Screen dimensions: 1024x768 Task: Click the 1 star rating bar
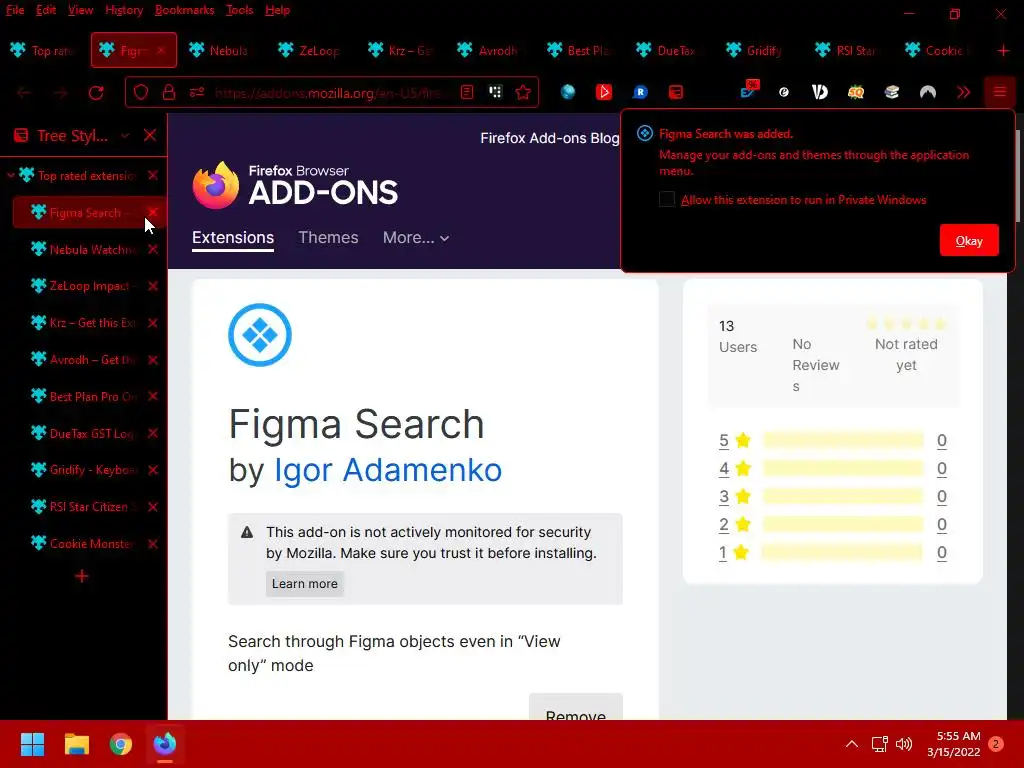(x=842, y=552)
